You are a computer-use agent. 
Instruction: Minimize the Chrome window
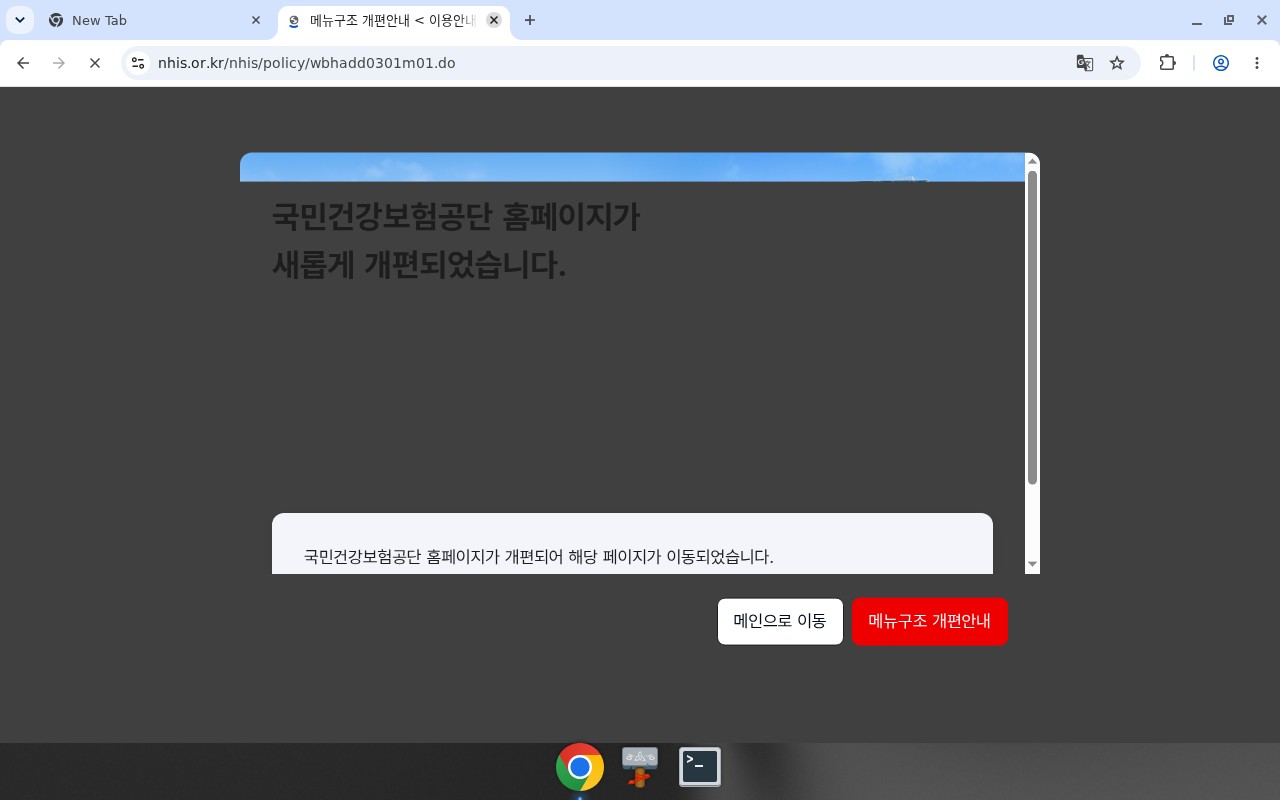click(x=1197, y=20)
